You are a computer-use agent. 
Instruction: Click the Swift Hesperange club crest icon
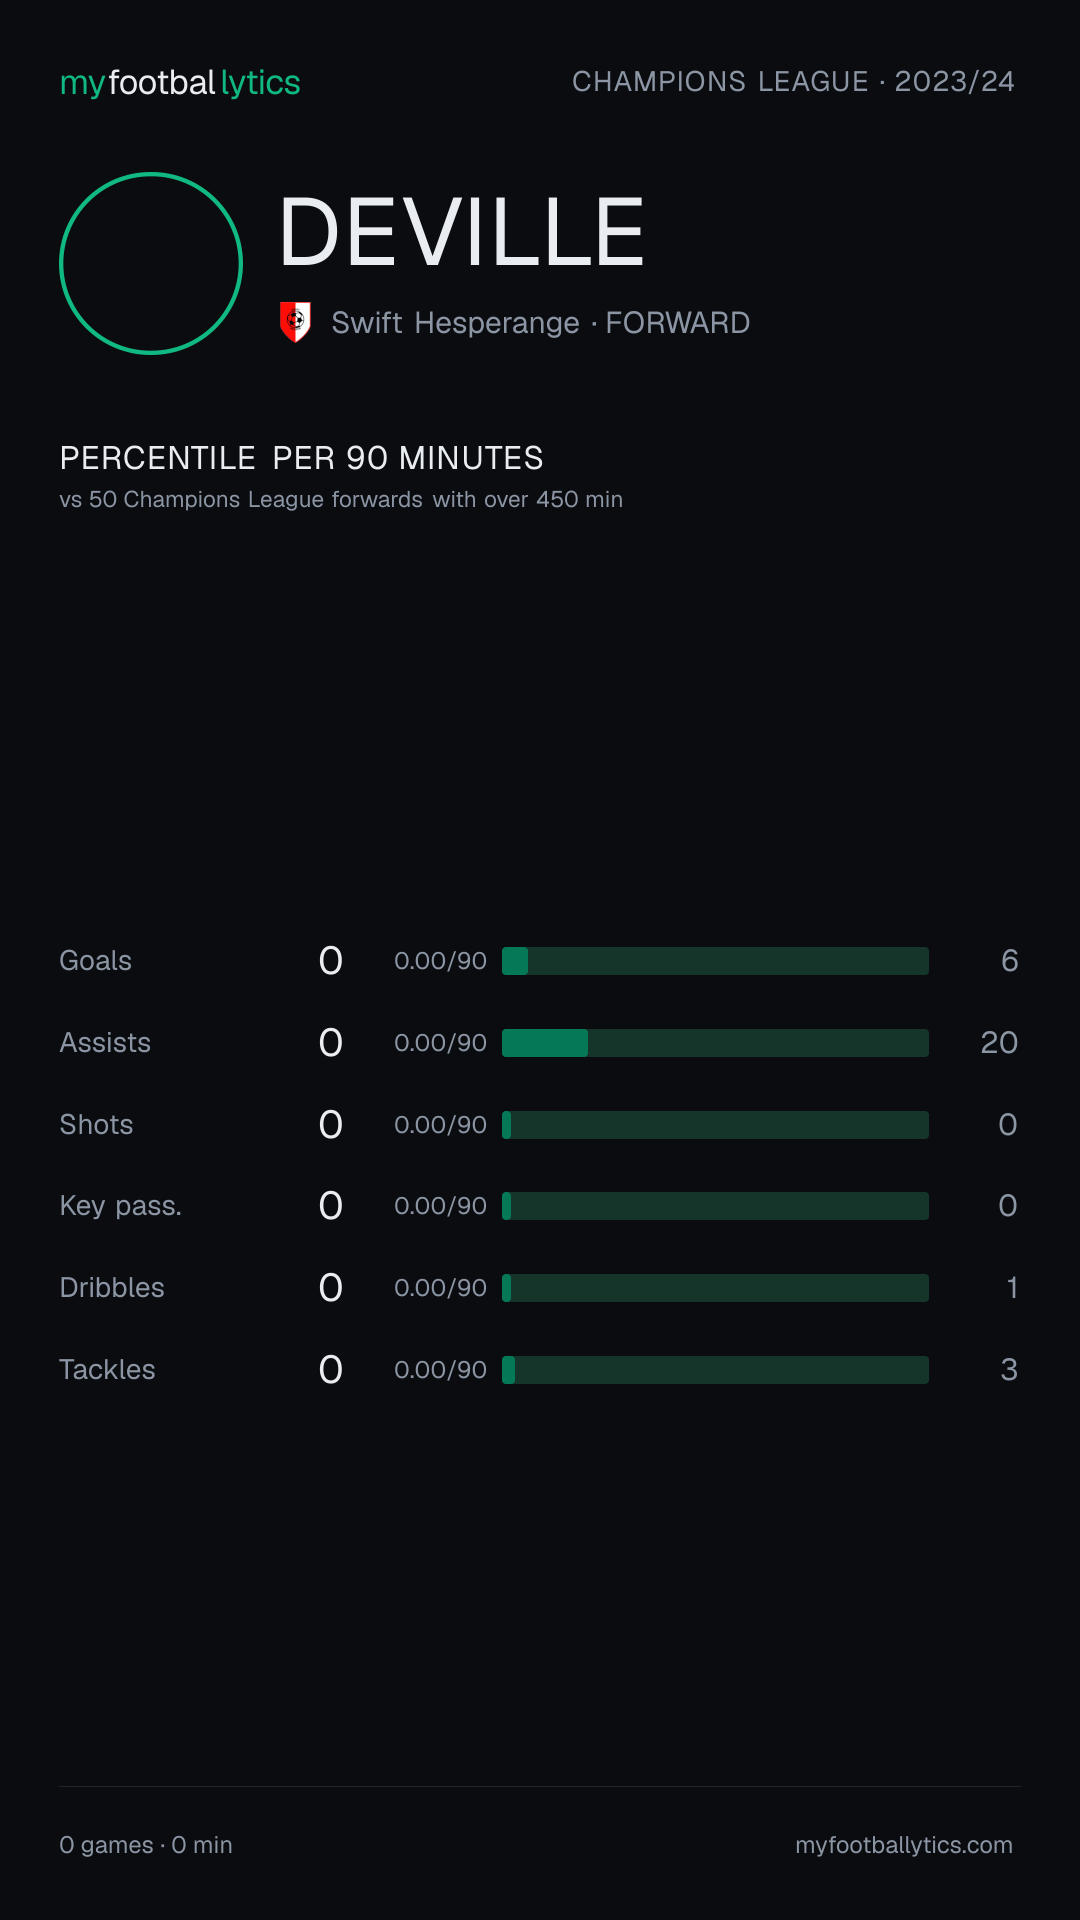tap(295, 322)
